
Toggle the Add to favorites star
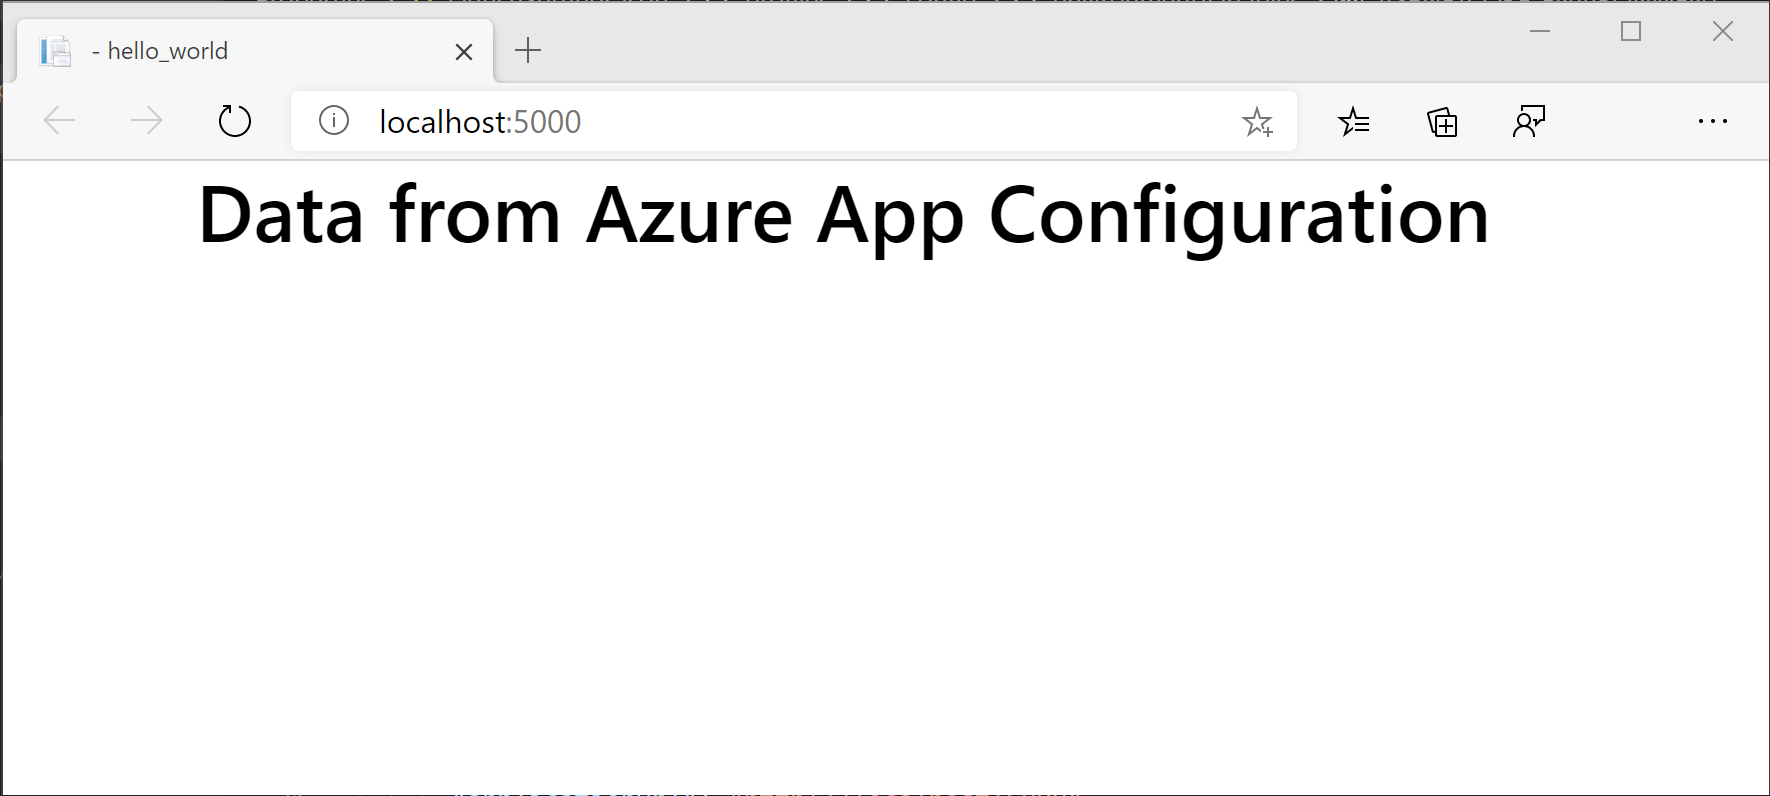[x=1258, y=121]
